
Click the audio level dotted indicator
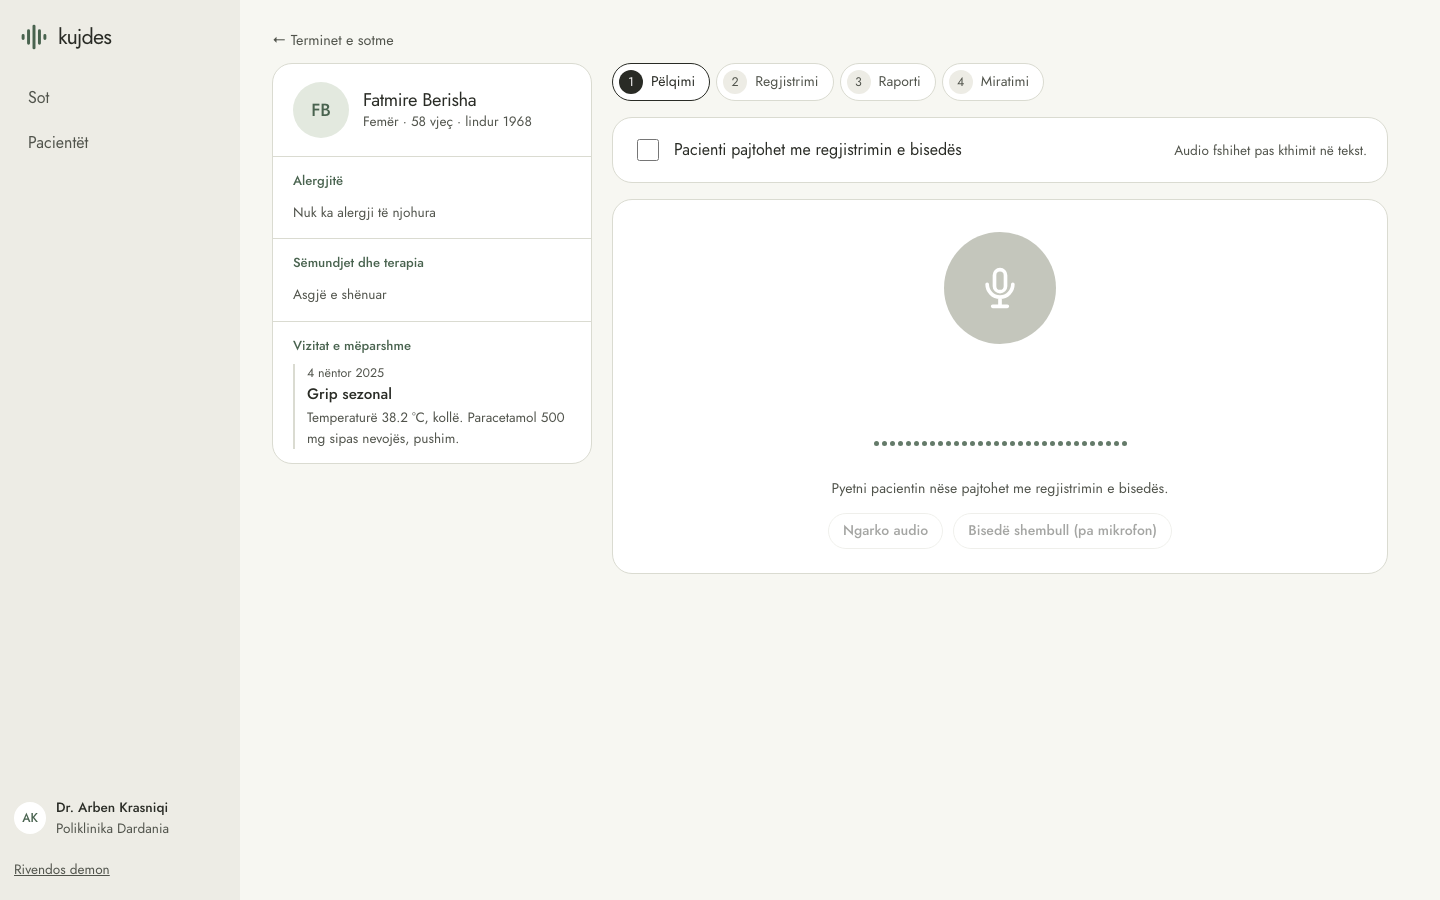tap(1000, 443)
